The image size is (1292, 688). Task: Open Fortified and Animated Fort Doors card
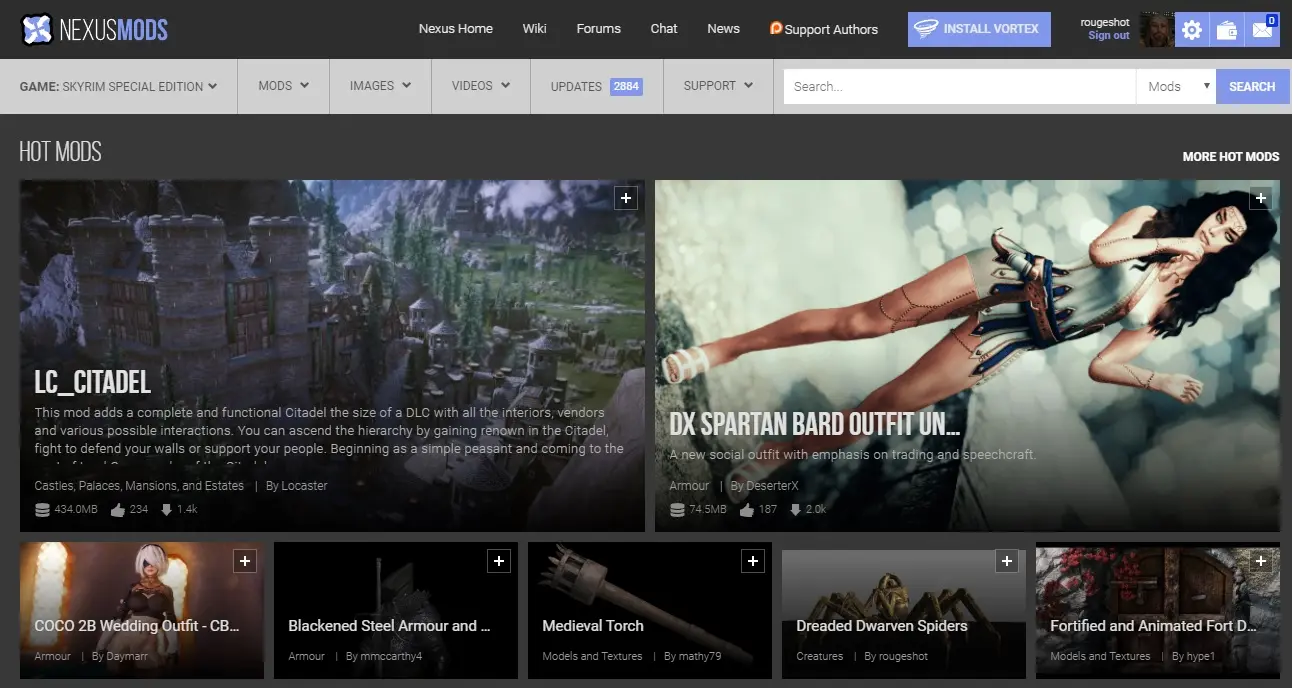(x=1158, y=610)
